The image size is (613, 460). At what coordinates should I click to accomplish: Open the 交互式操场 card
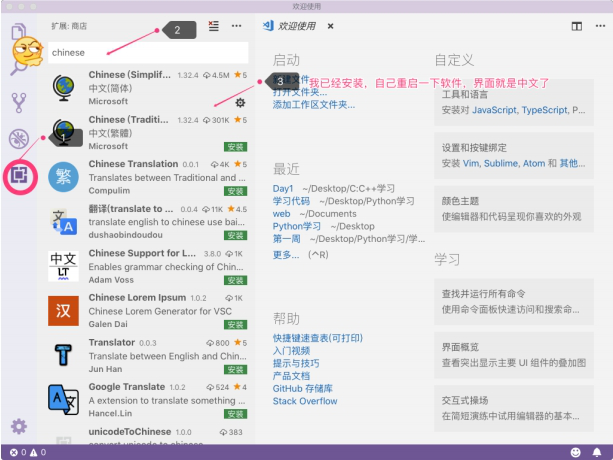514,408
